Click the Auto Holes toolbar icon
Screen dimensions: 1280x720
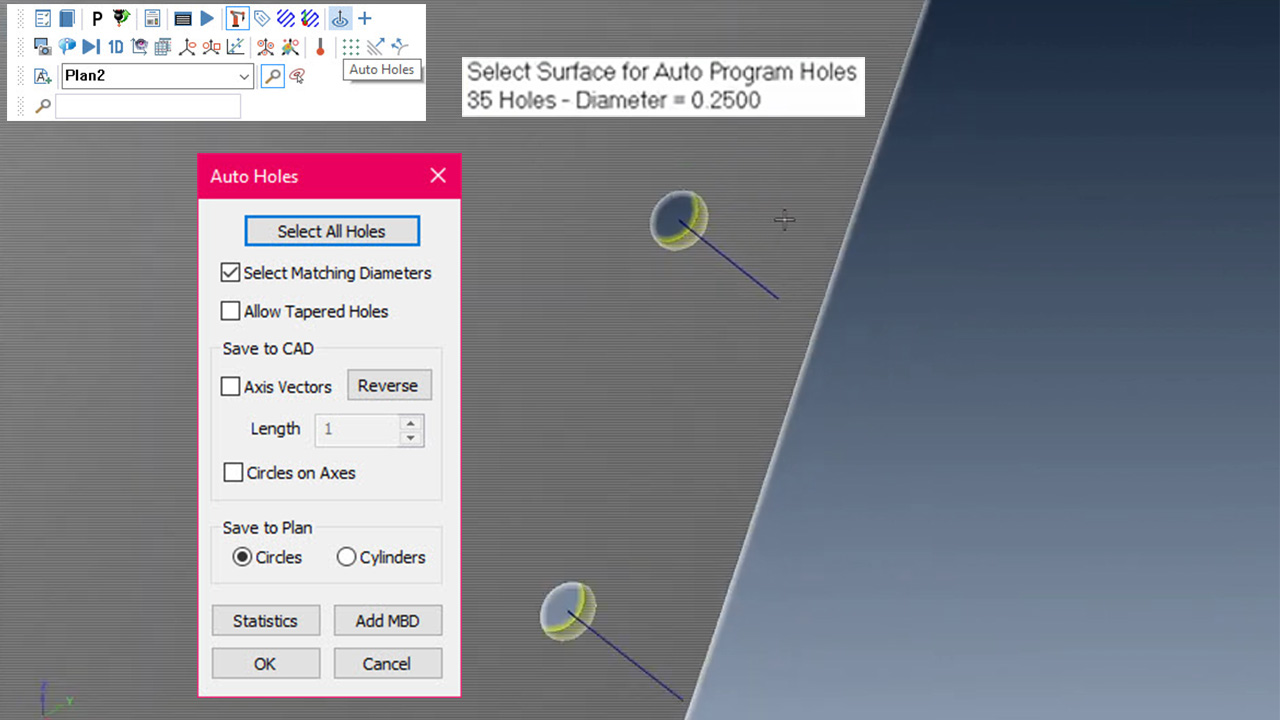pyautogui.click(x=340, y=18)
